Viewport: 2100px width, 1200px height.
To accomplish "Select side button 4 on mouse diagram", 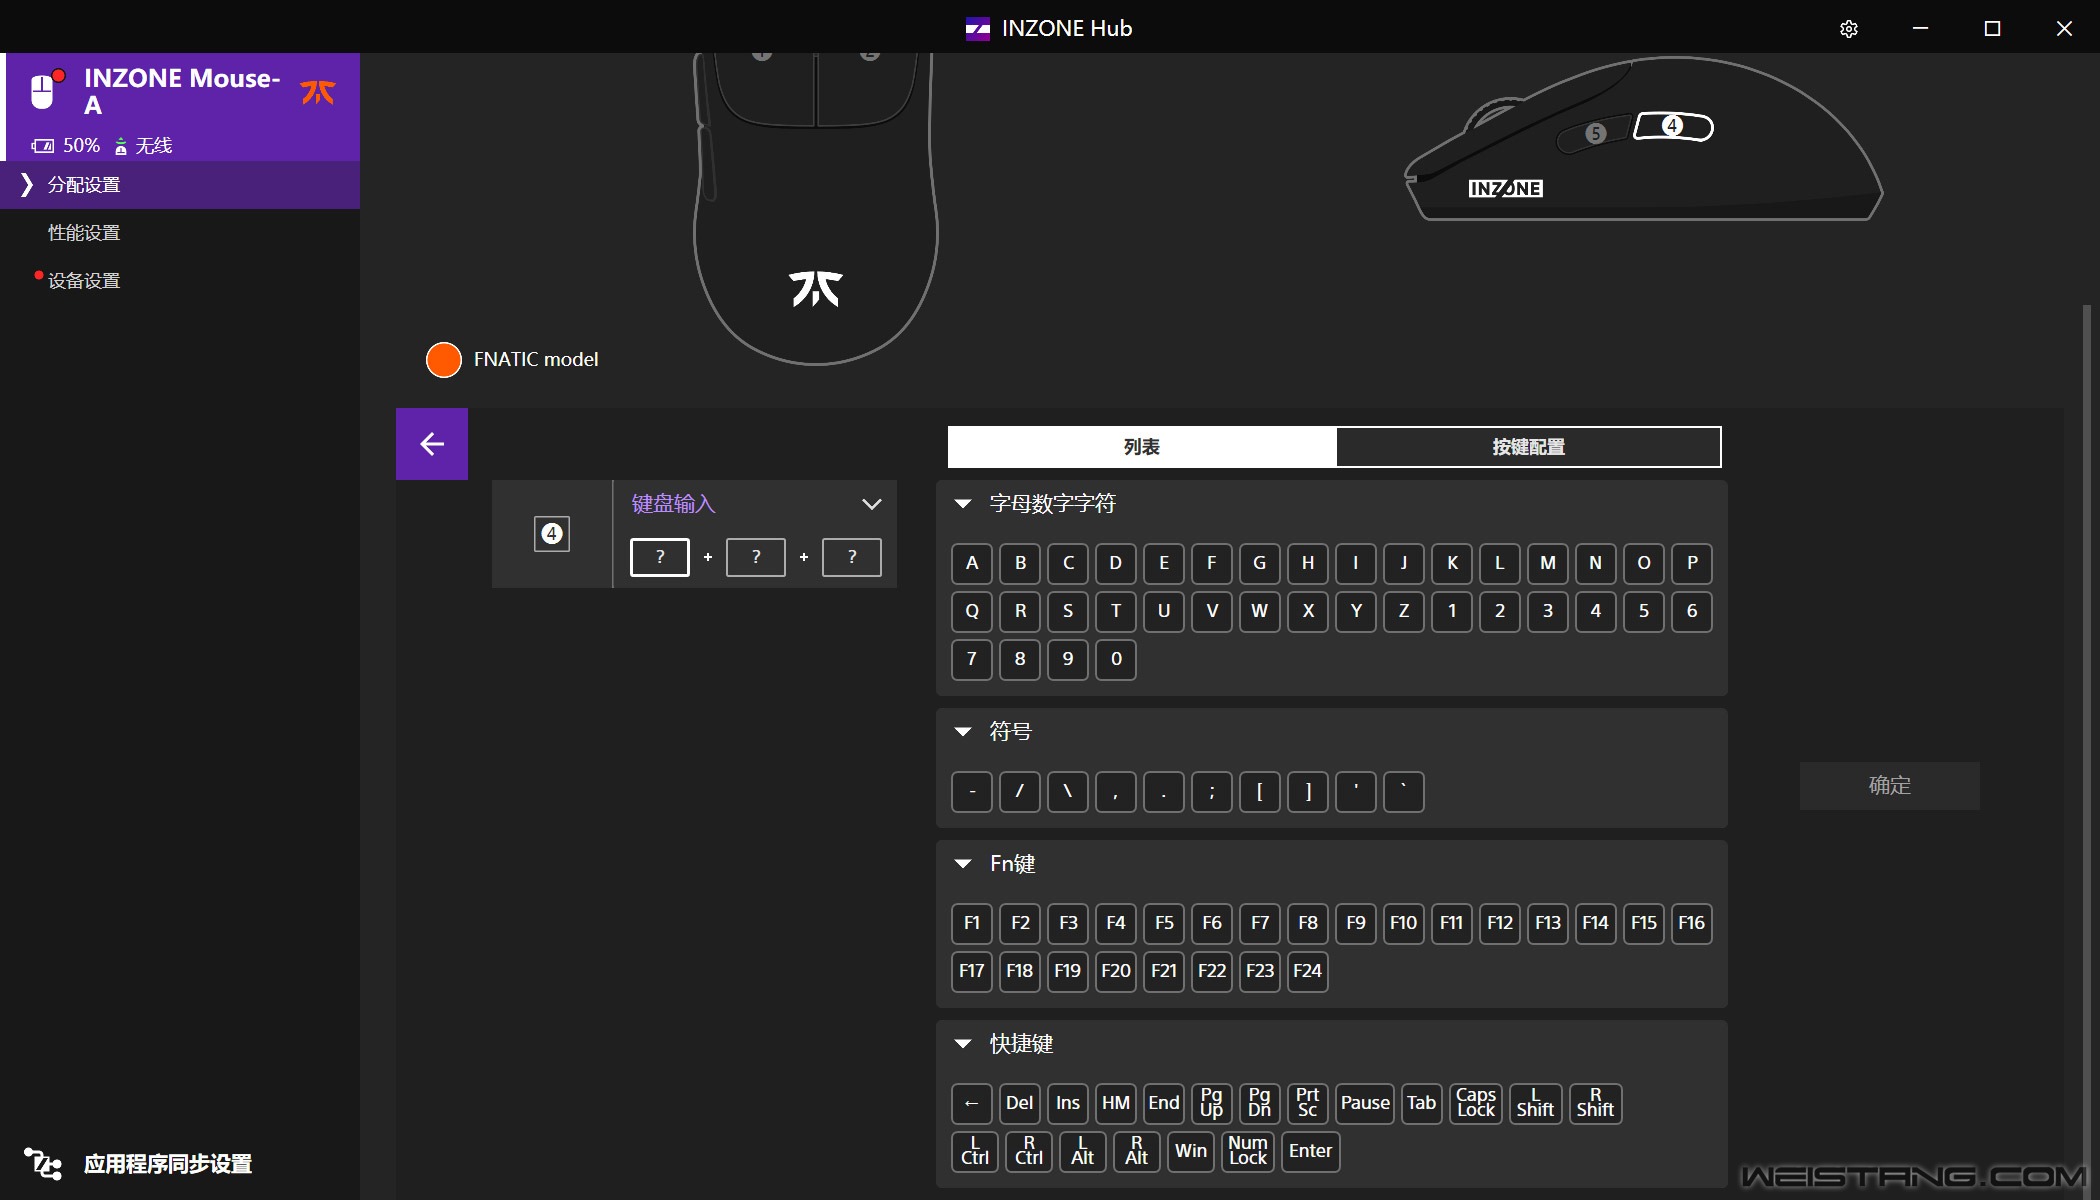I will click(x=1673, y=126).
